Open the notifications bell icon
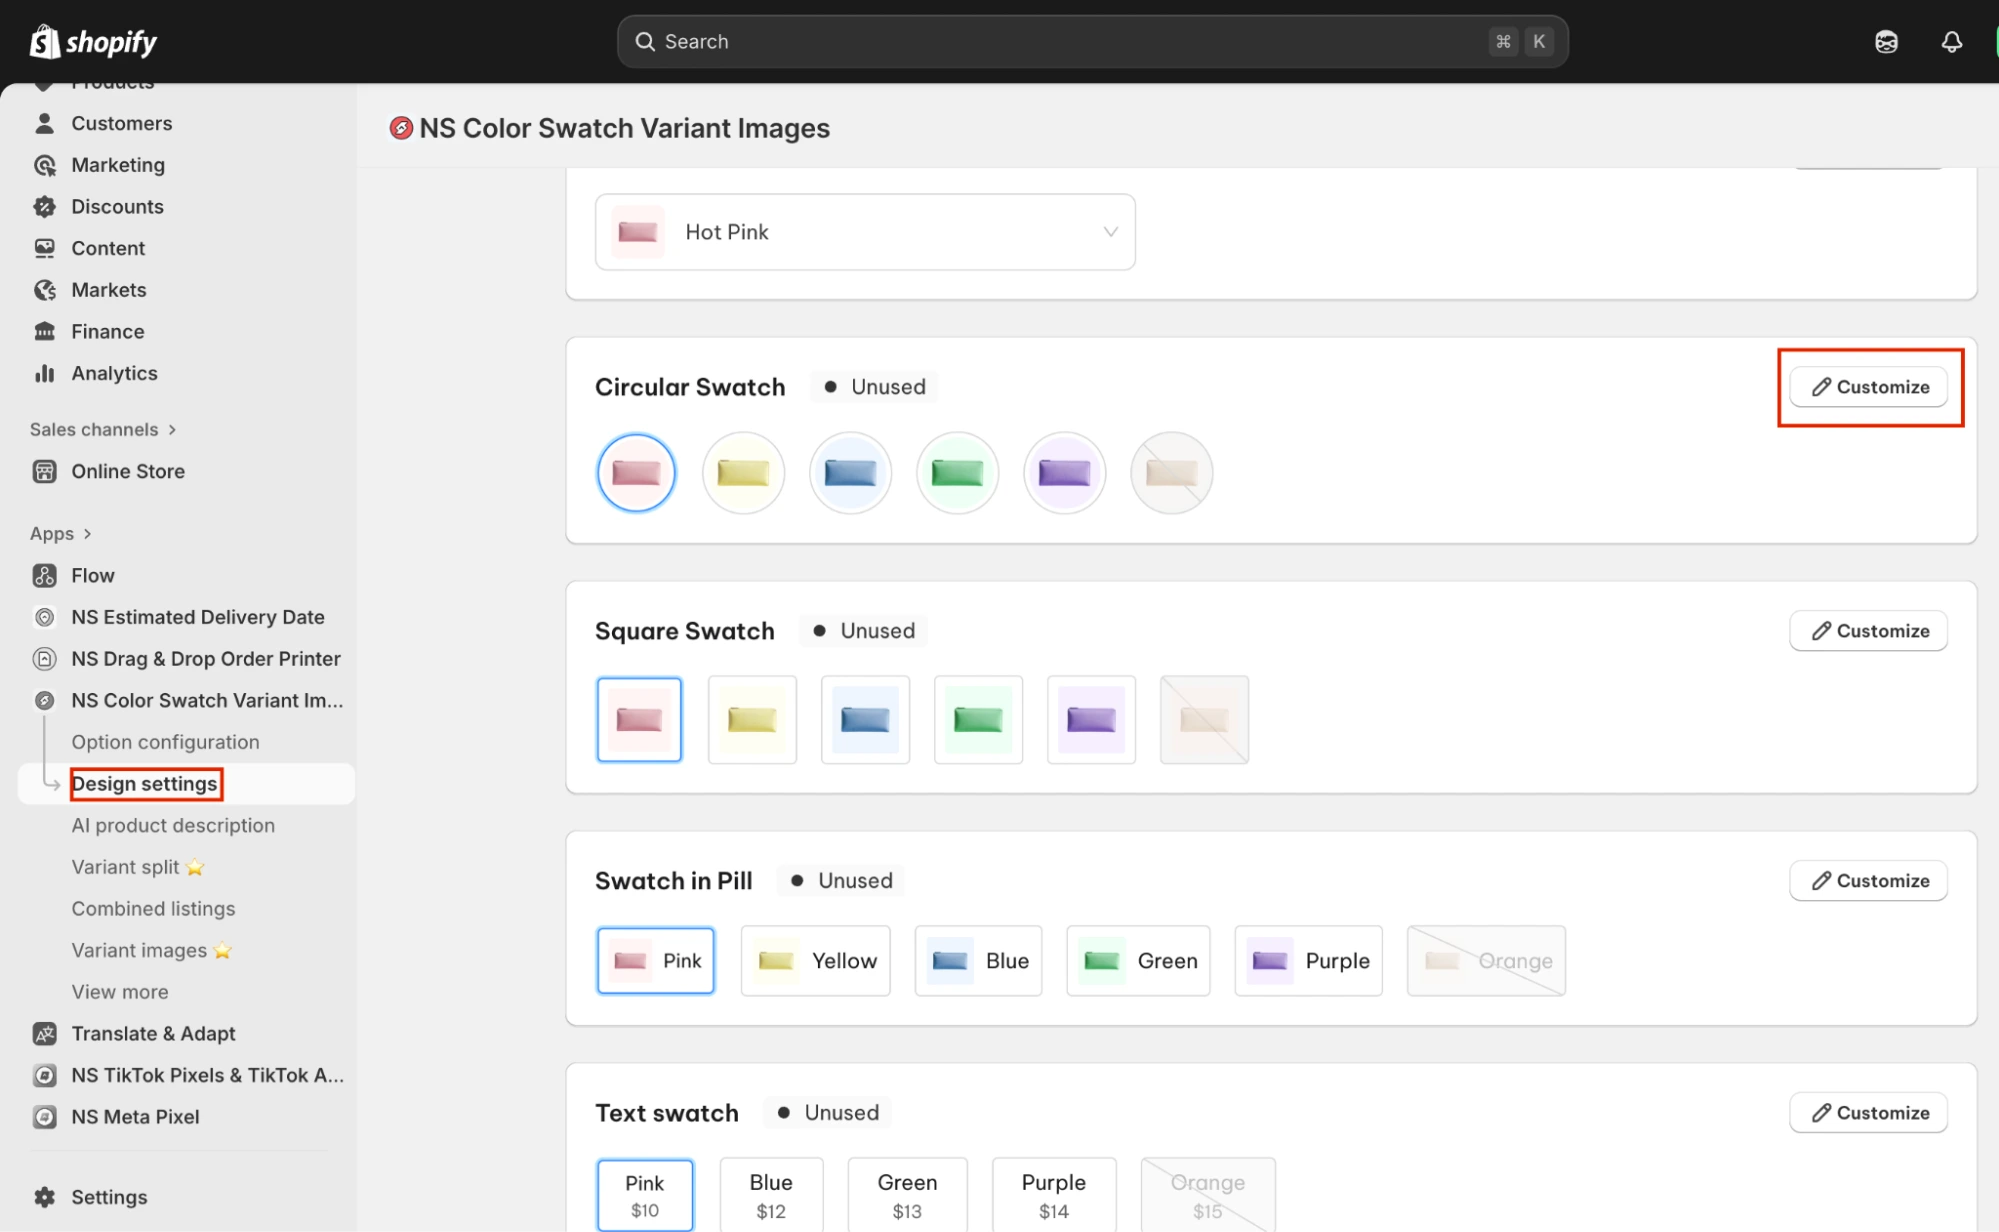 [x=1951, y=42]
